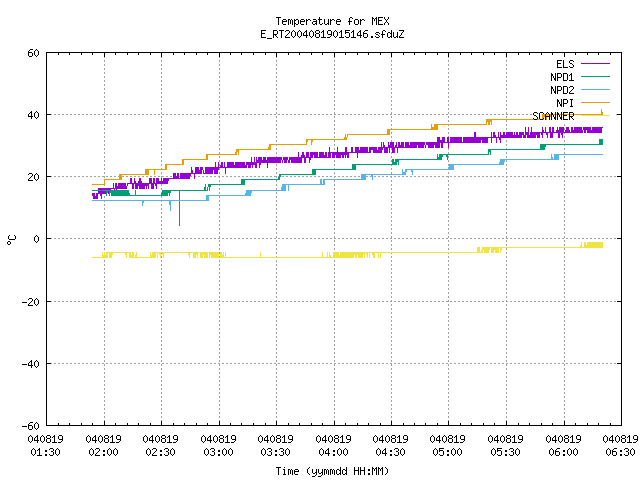
Task: Click the x-axis tick label 06:00
Action: tap(564, 452)
